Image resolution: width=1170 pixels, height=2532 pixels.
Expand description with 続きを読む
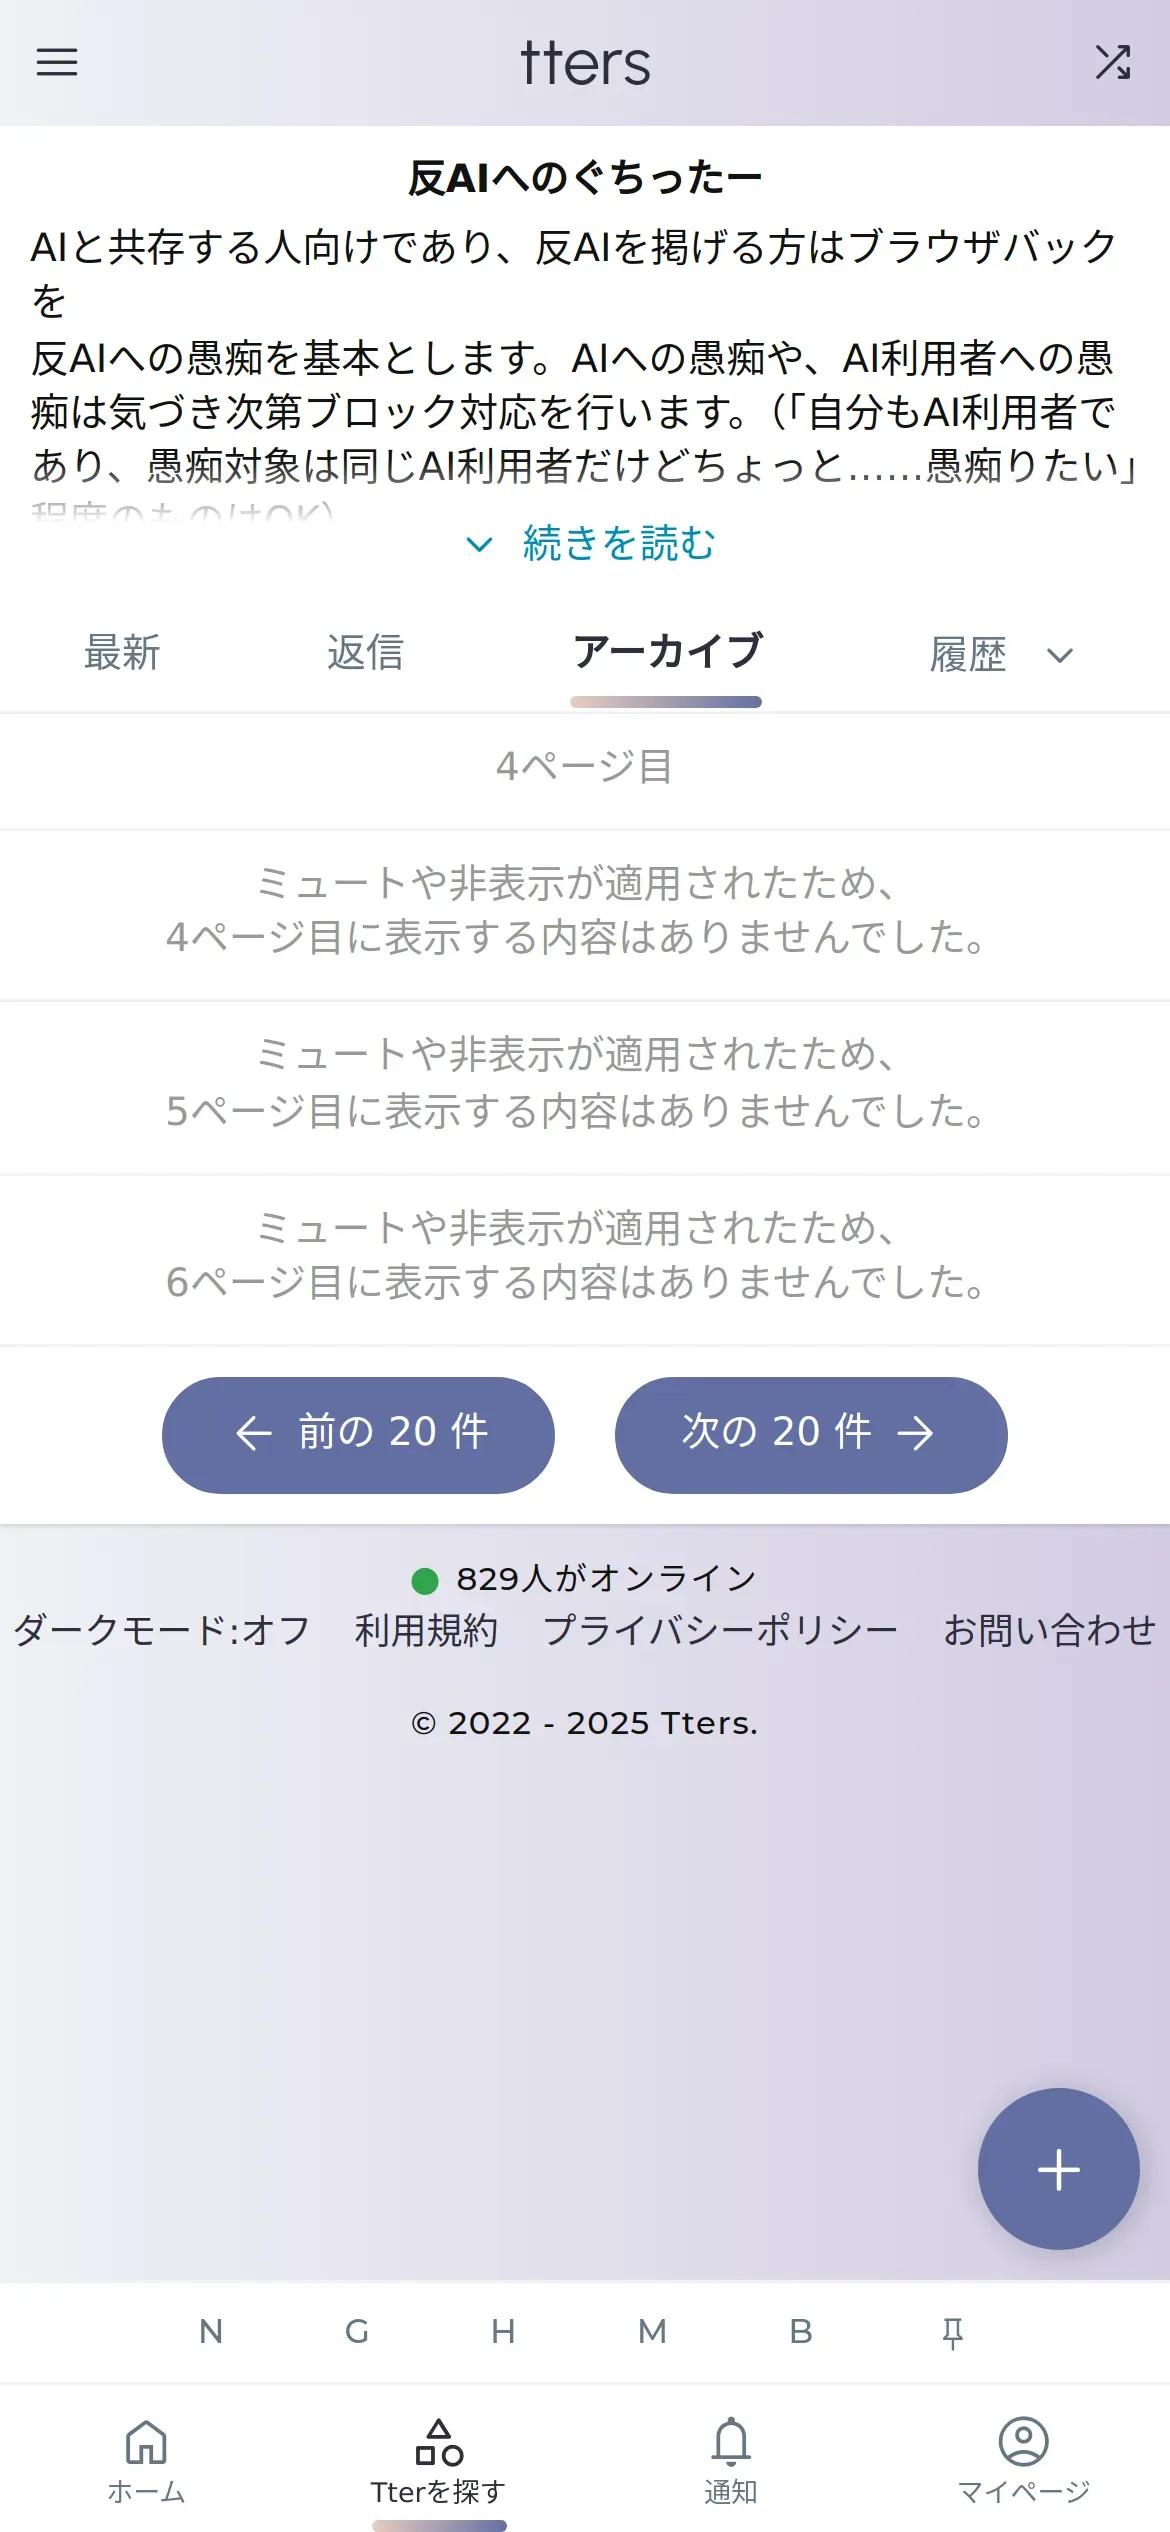point(618,544)
